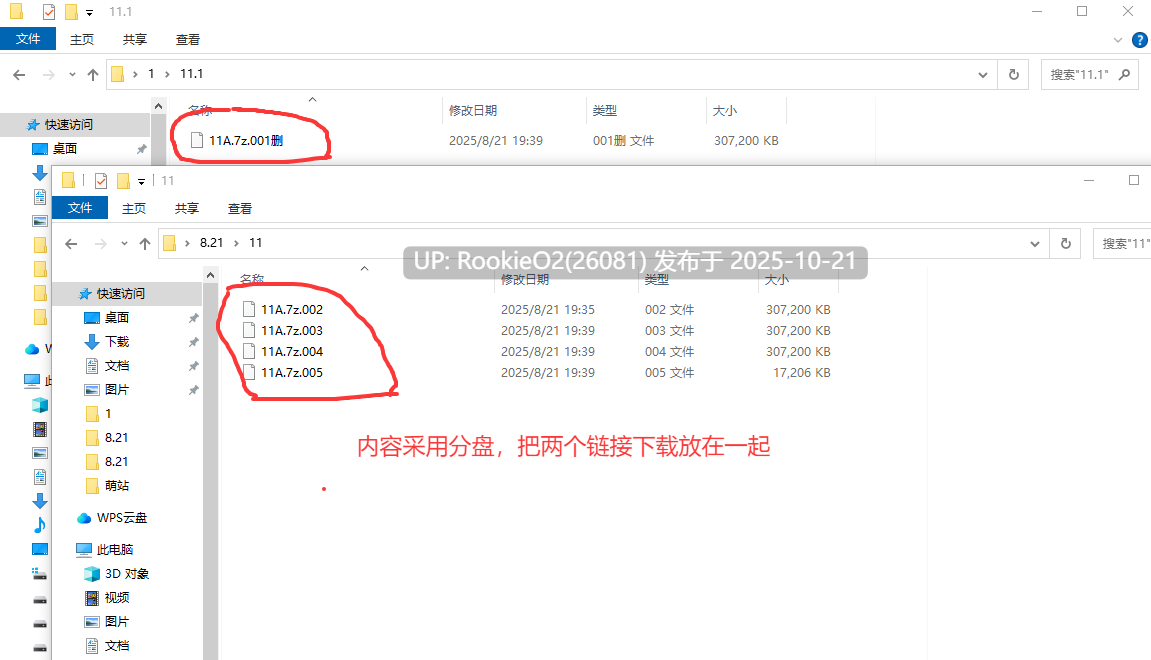This screenshot has width=1151, height=660.
Task: Go back in the 11.1 window
Action: [20, 74]
